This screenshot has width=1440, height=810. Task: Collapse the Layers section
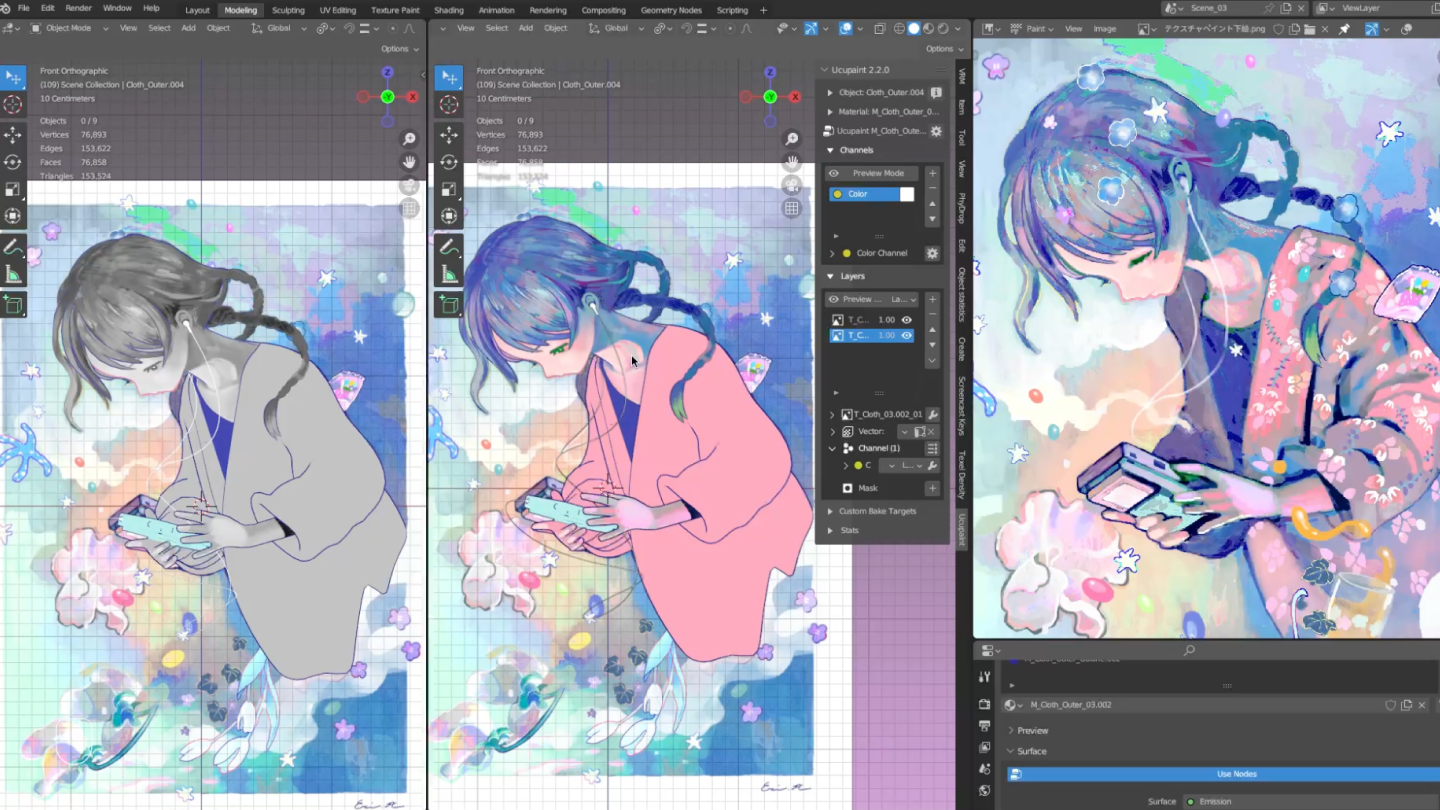[830, 276]
